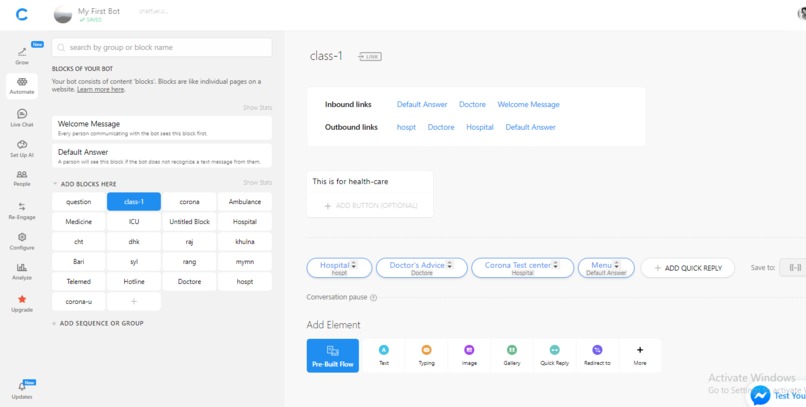Click Show Stats beside ADD BLOCKS HERE
This screenshot has width=806, height=407.
pyautogui.click(x=258, y=183)
